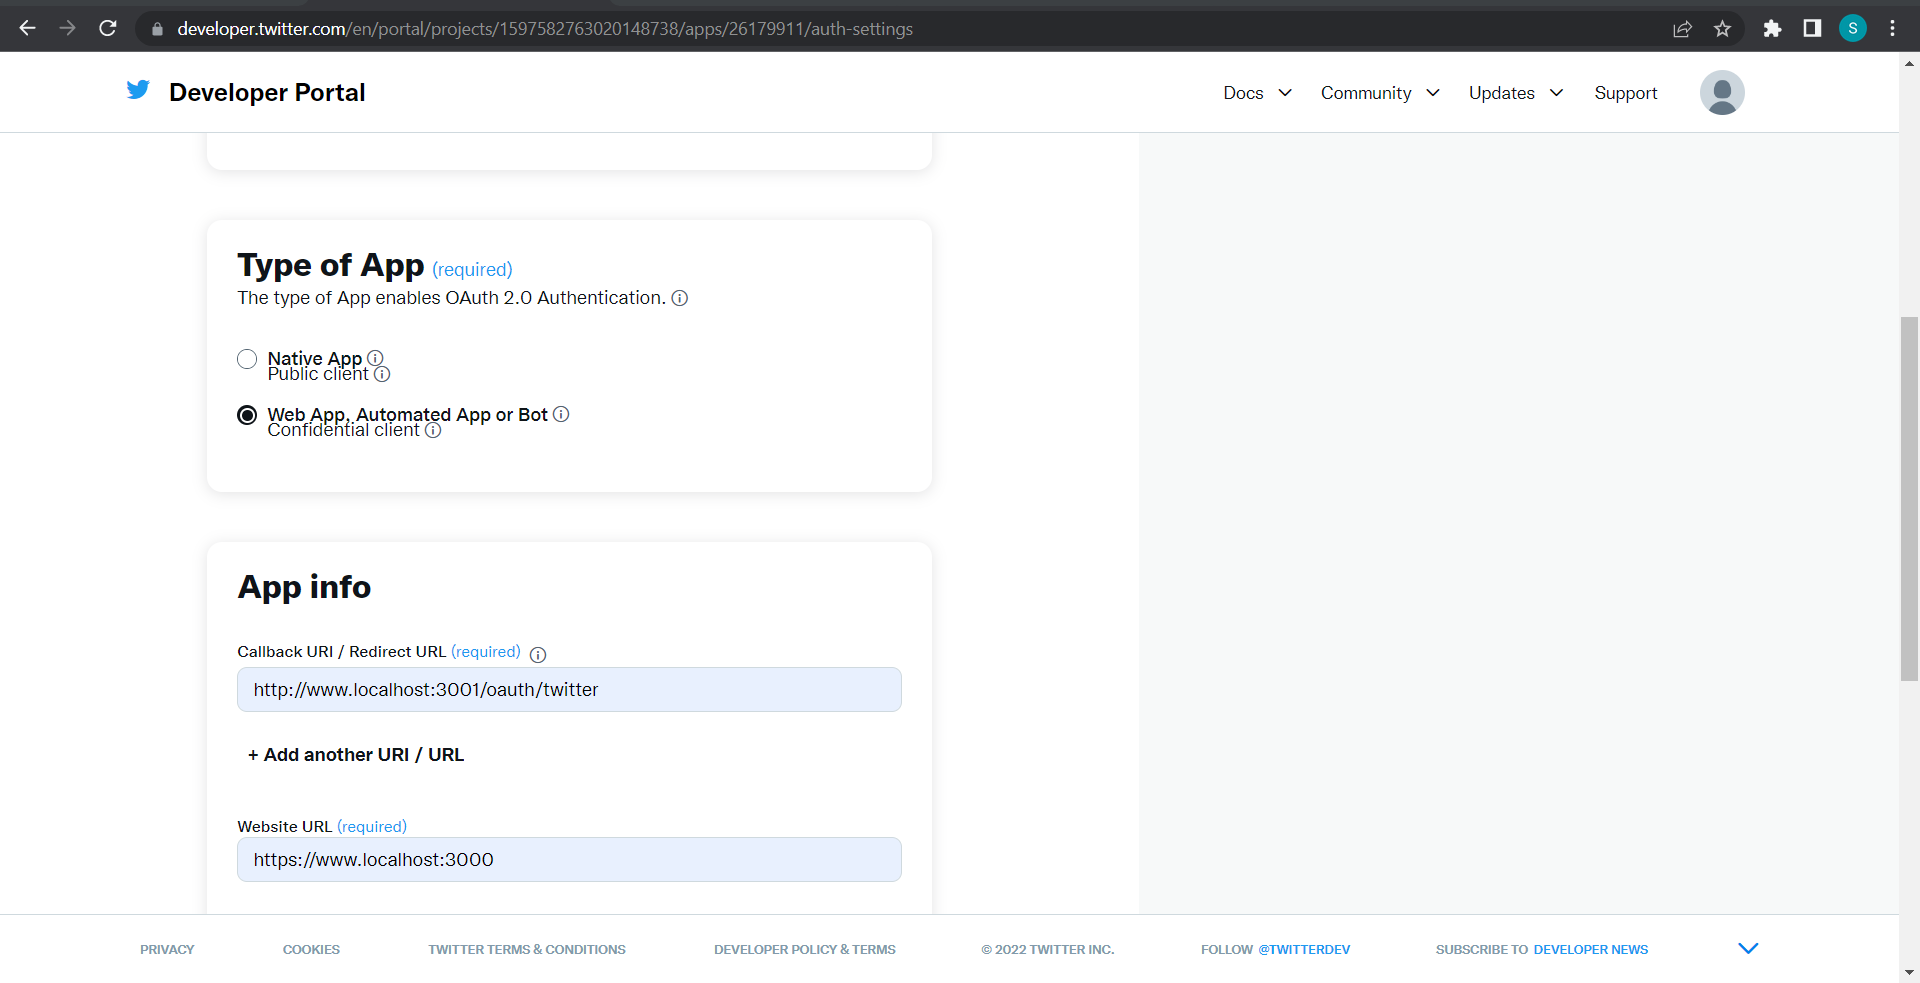Click the Callback URI input field

(x=568, y=690)
